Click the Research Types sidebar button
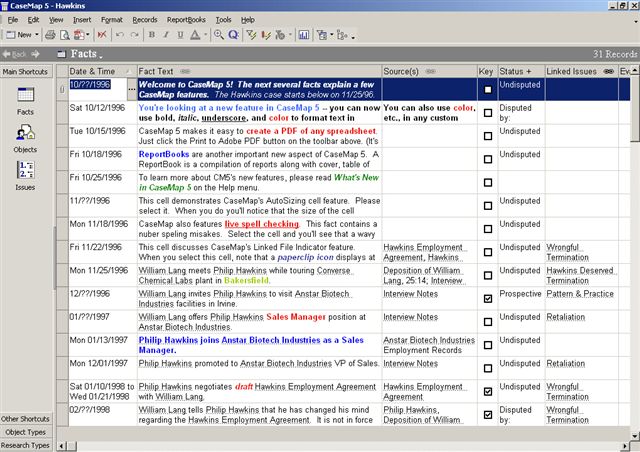The image size is (640, 452). click(25, 445)
